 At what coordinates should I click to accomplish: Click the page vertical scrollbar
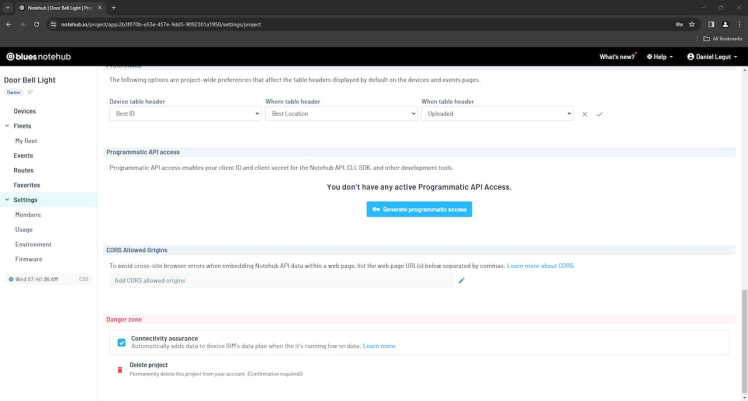pyautogui.click(x=745, y=340)
